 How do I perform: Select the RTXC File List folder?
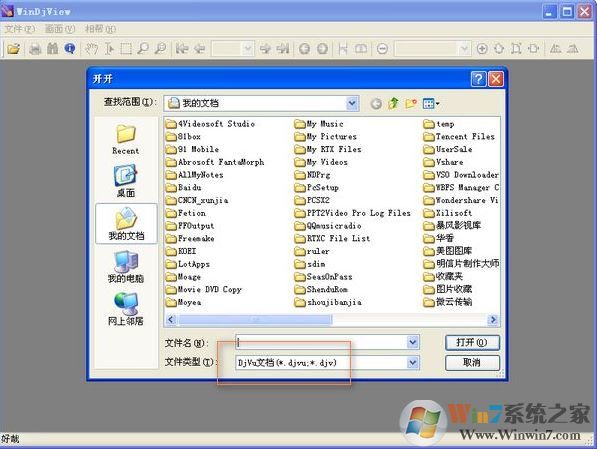pyautogui.click(x=332, y=239)
